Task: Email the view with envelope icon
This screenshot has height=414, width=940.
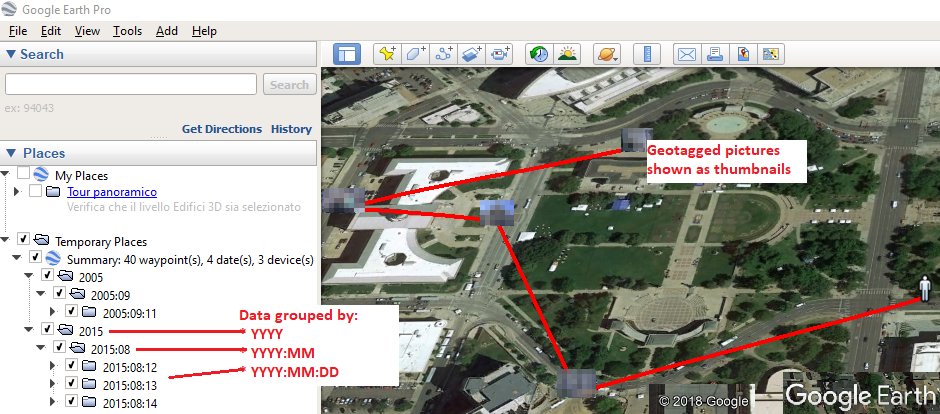Action: point(687,54)
